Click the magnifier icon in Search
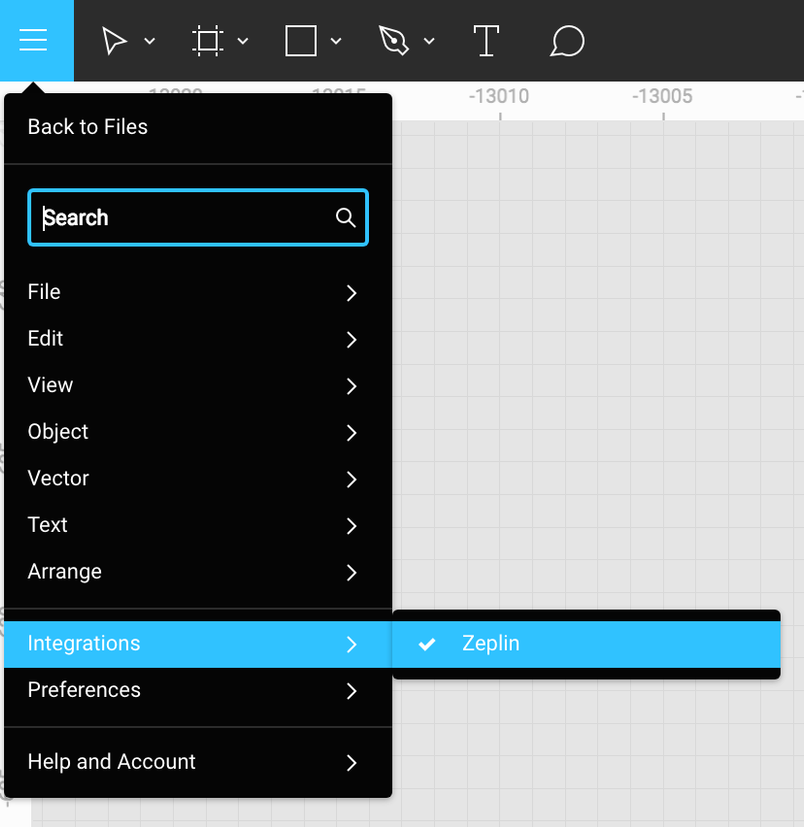The image size is (804, 827). tap(346, 217)
